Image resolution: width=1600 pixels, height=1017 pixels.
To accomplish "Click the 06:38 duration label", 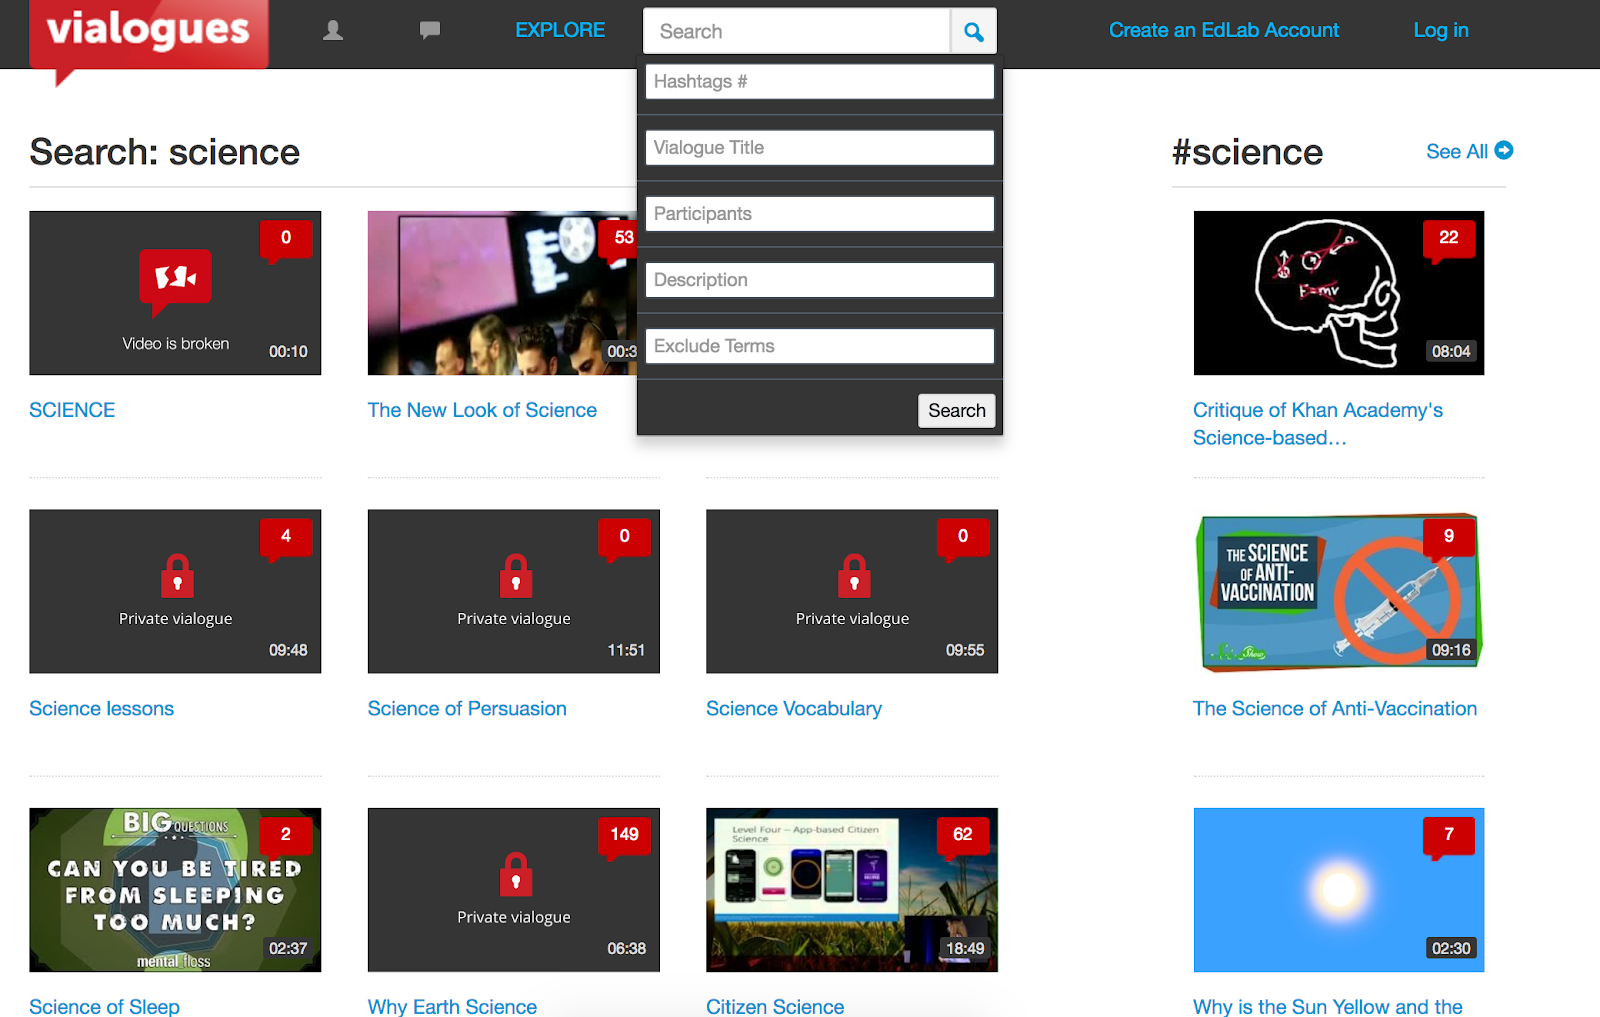I will [x=627, y=948].
